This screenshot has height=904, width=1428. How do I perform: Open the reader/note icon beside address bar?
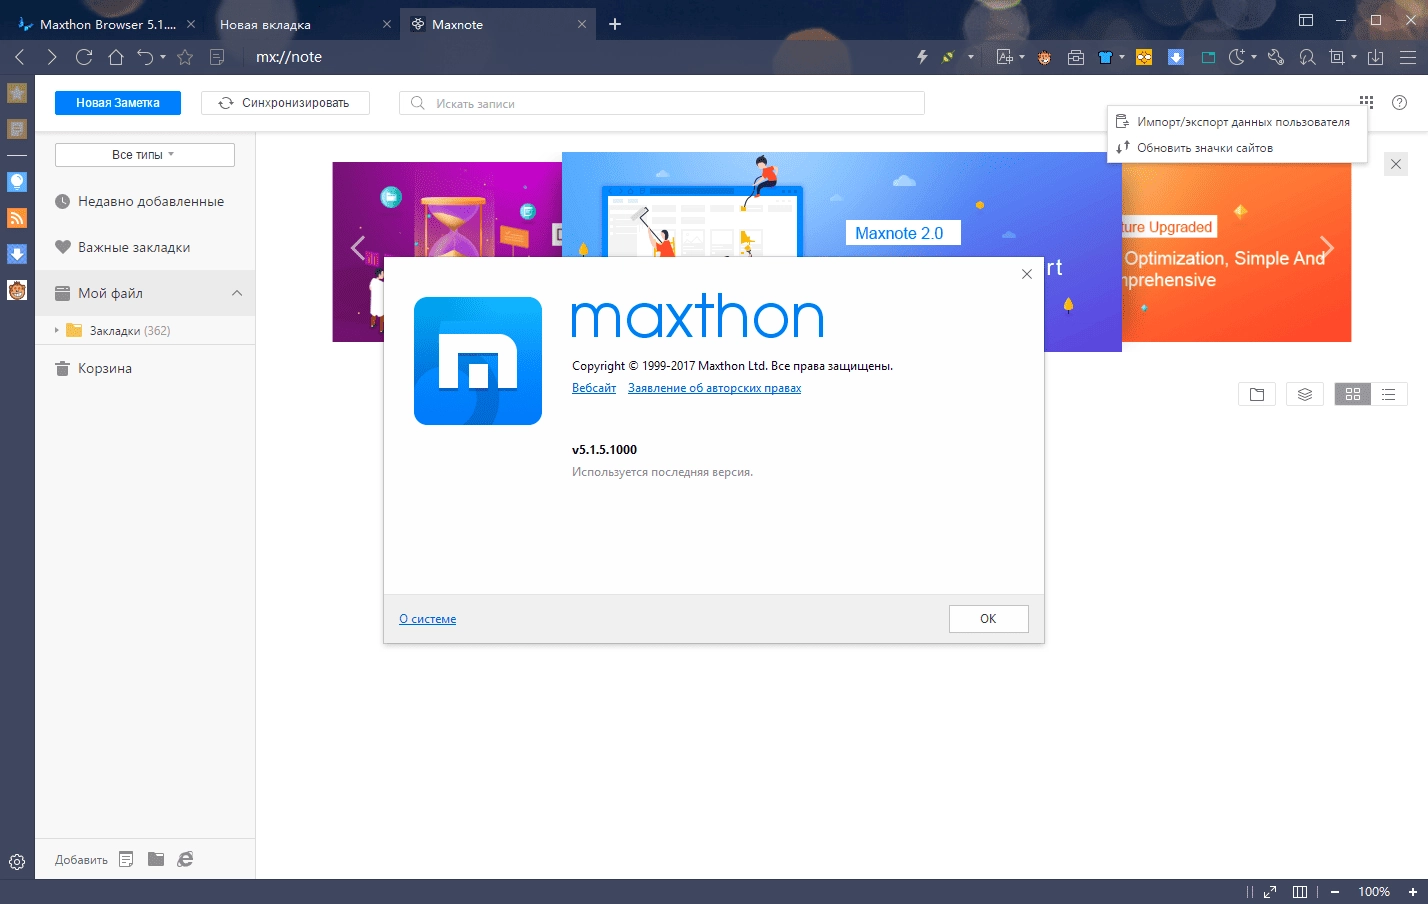click(217, 57)
